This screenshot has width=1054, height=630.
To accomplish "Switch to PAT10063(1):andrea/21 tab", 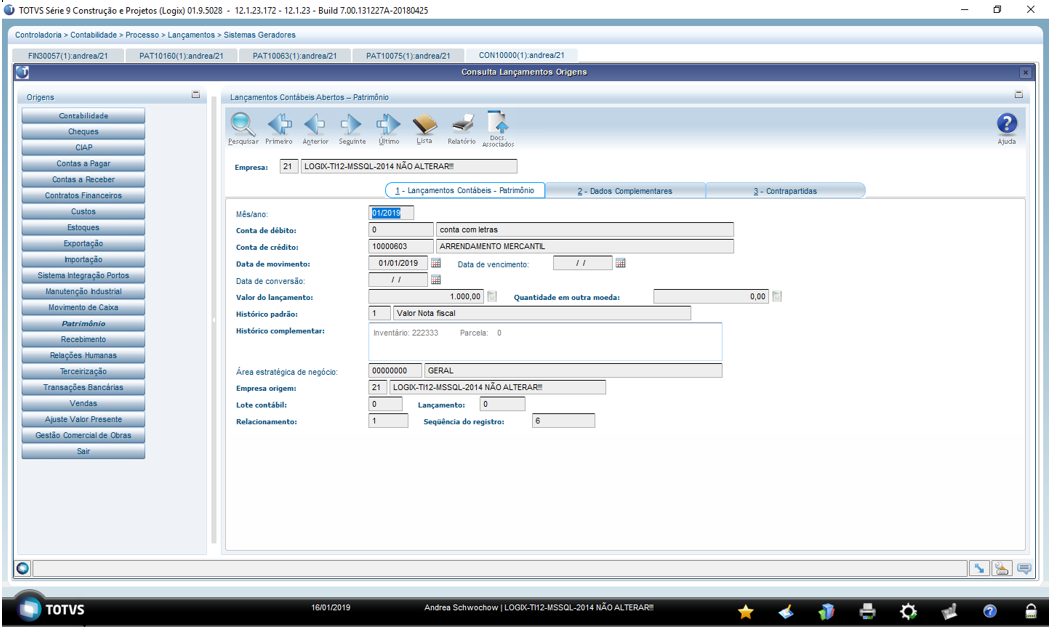I will pos(294,56).
